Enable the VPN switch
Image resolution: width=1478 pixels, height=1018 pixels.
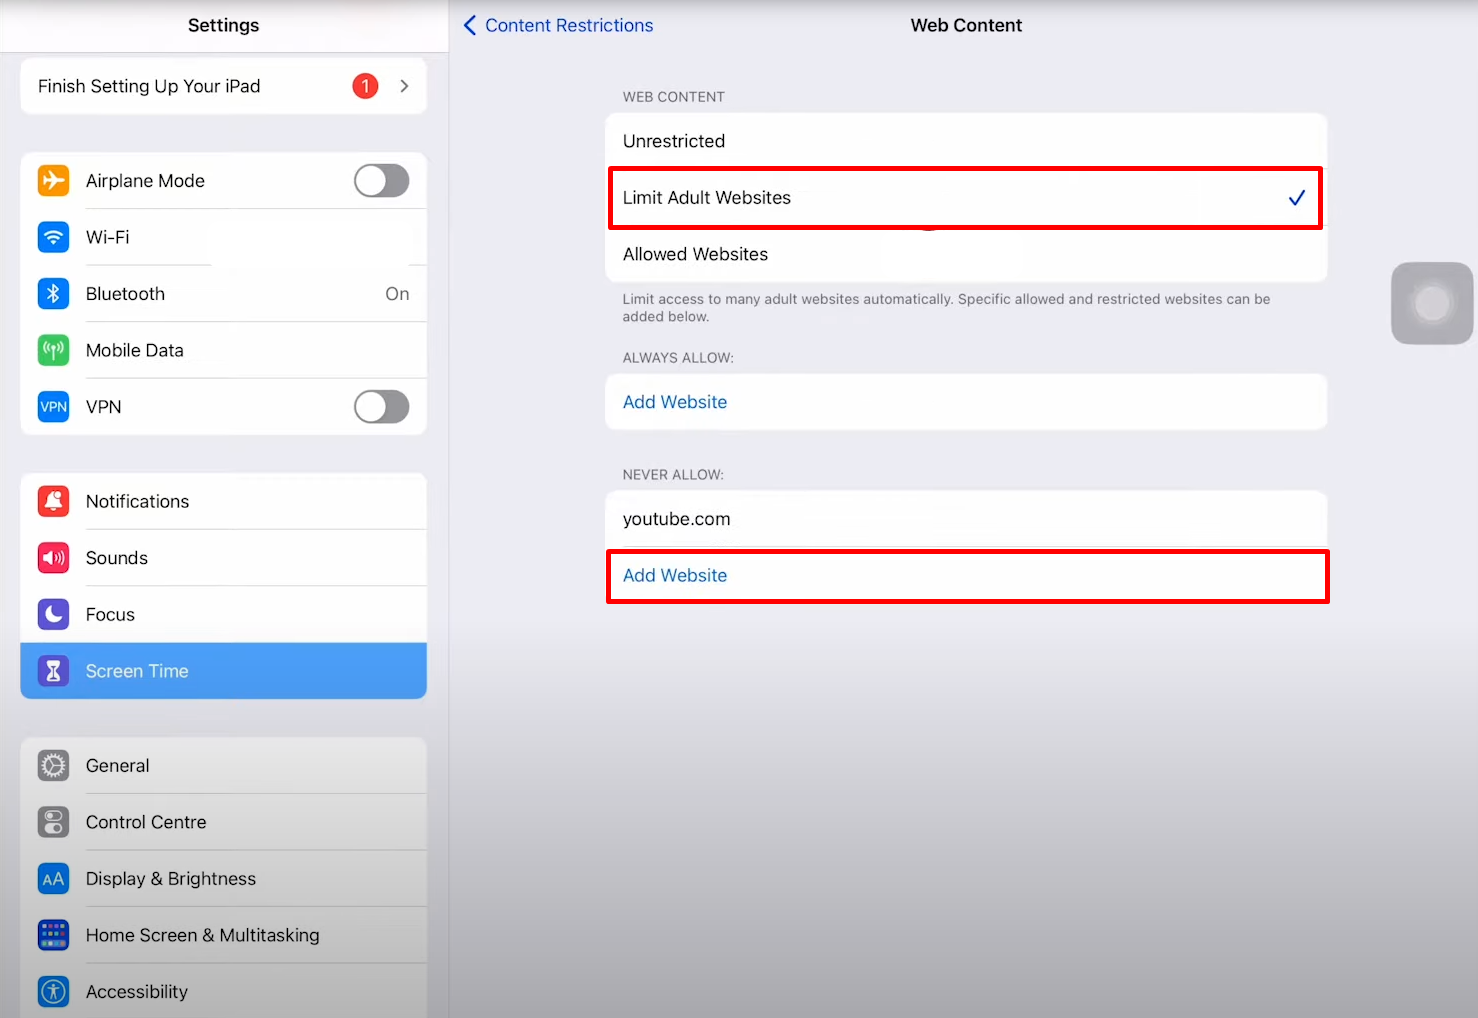pos(381,407)
